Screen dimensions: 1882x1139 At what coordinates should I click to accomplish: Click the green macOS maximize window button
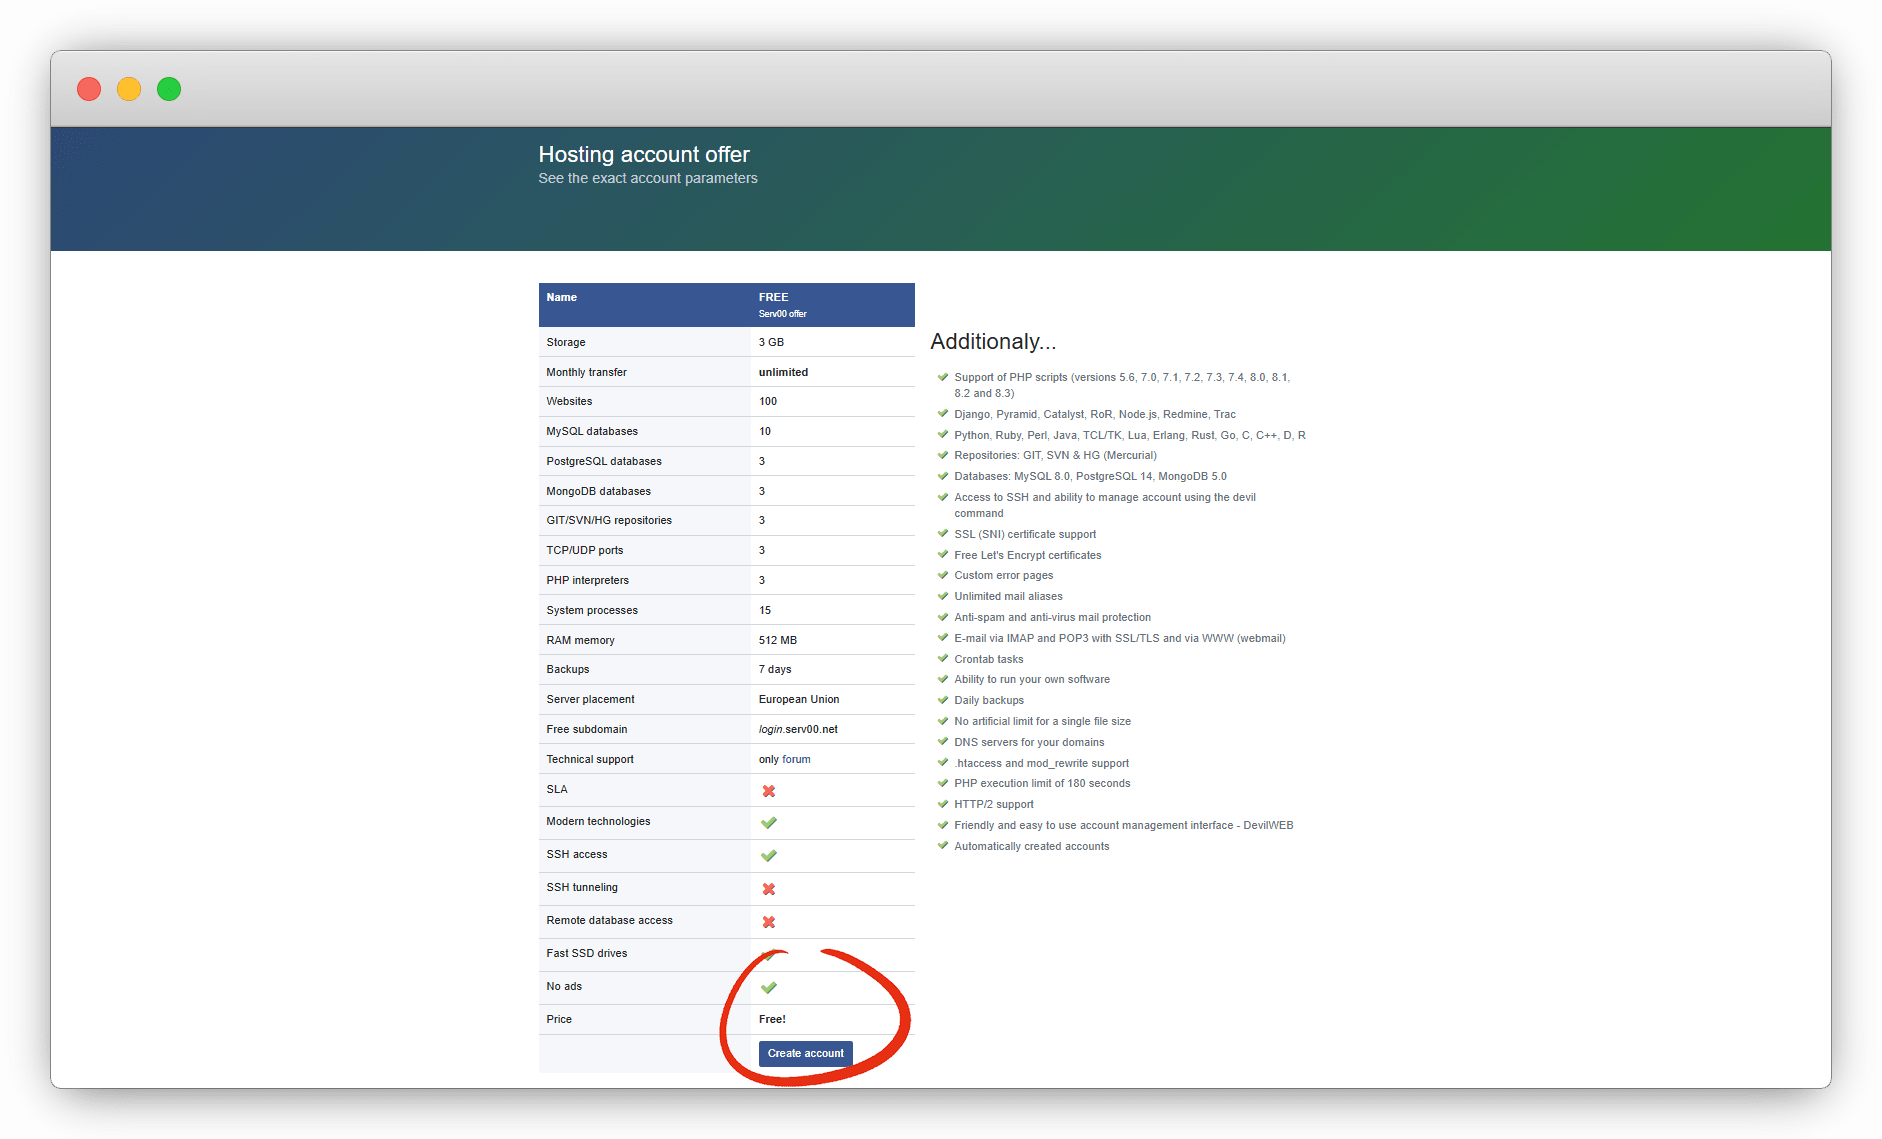[169, 89]
